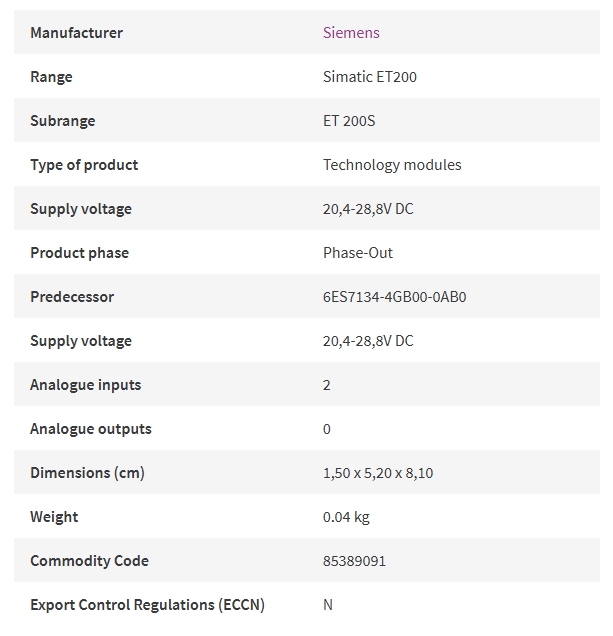Screen dimensions: 613x636
Task: Click the Type of product label
Action: (x=84, y=165)
